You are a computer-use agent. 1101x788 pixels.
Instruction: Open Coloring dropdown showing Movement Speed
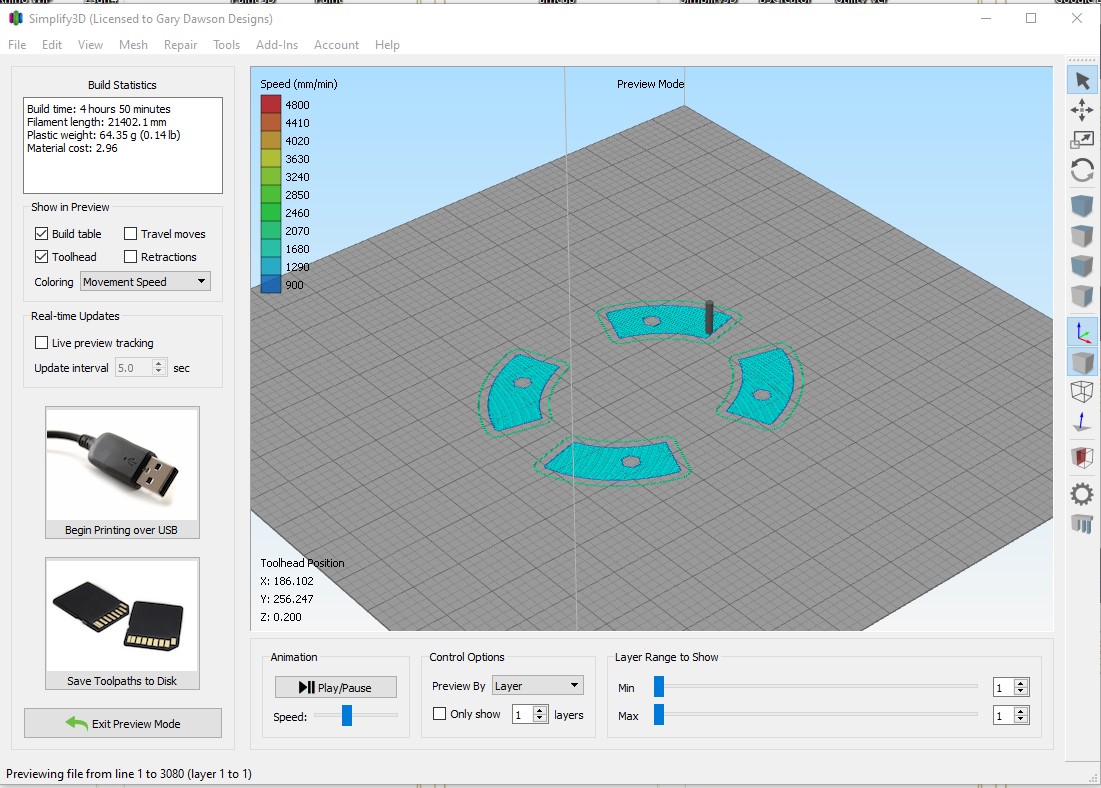[145, 282]
